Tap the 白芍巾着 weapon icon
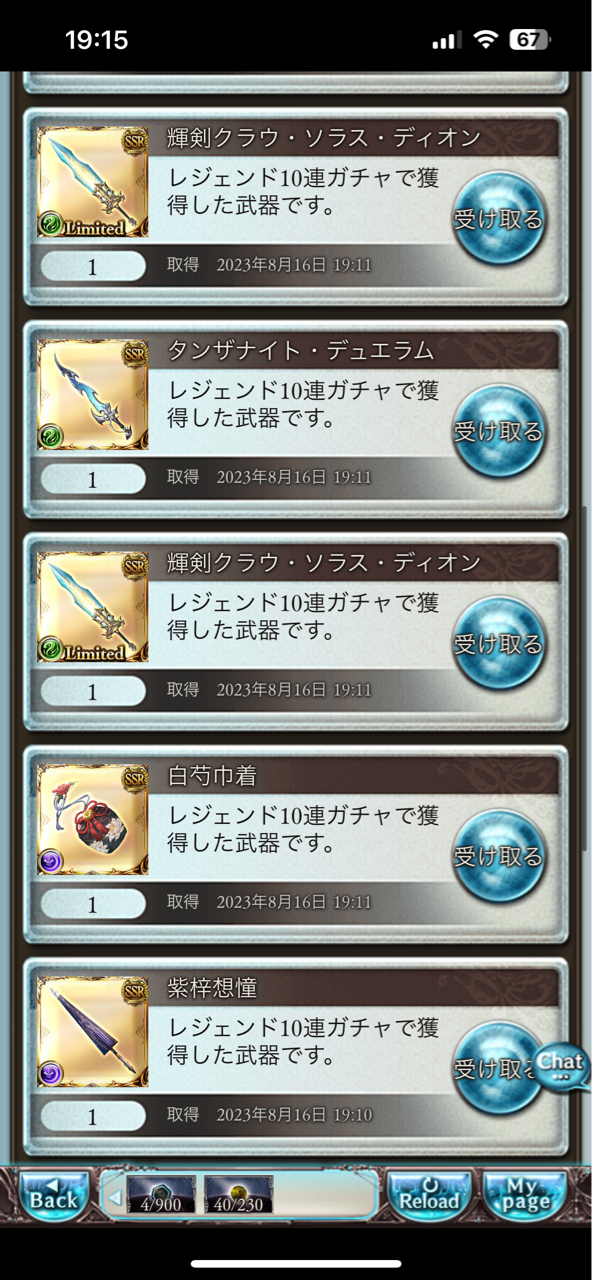This screenshot has height=1280, width=592. tap(93, 819)
